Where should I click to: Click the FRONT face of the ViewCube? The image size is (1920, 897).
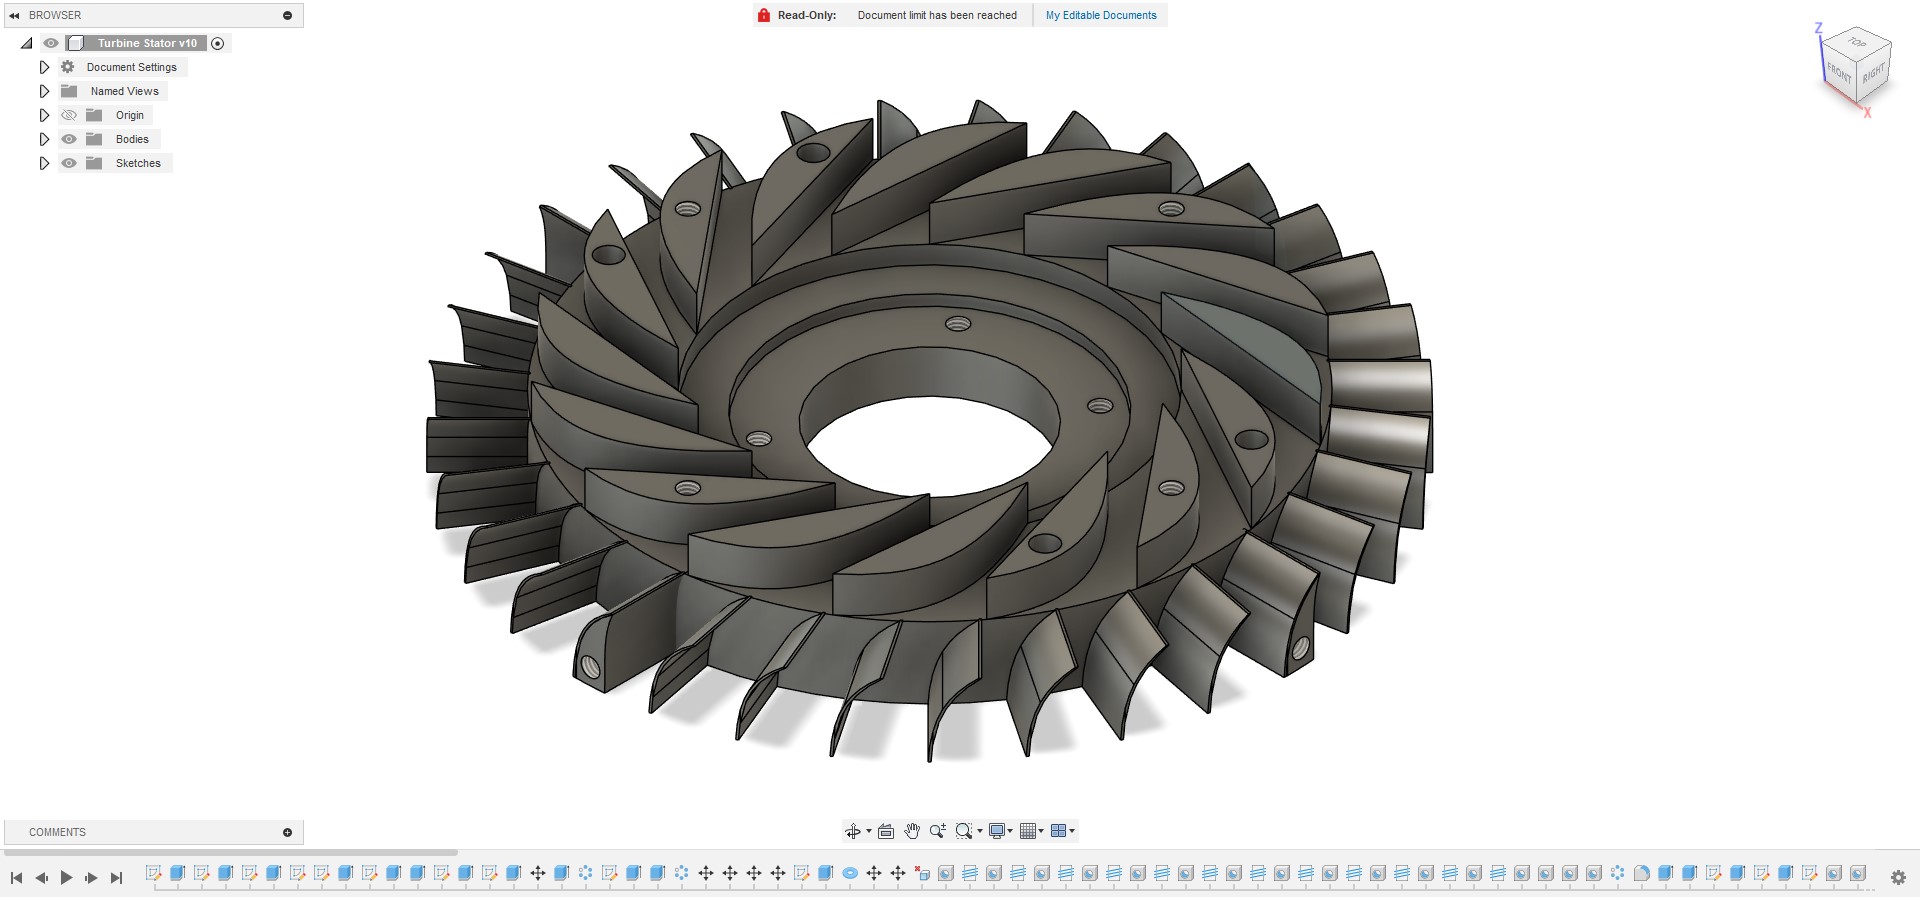(x=1838, y=72)
